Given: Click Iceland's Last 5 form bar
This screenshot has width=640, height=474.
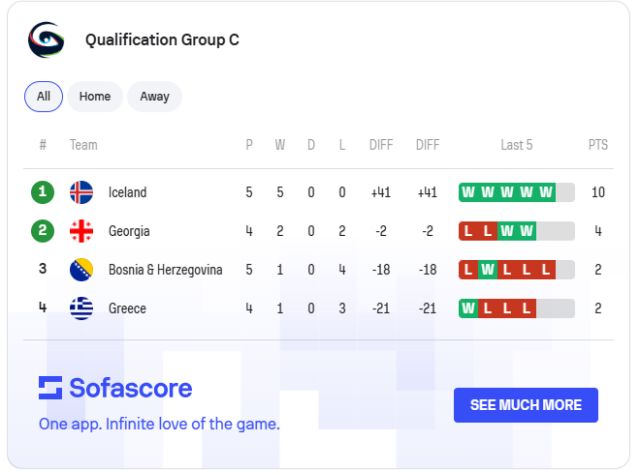Looking at the screenshot, I should 516,192.
